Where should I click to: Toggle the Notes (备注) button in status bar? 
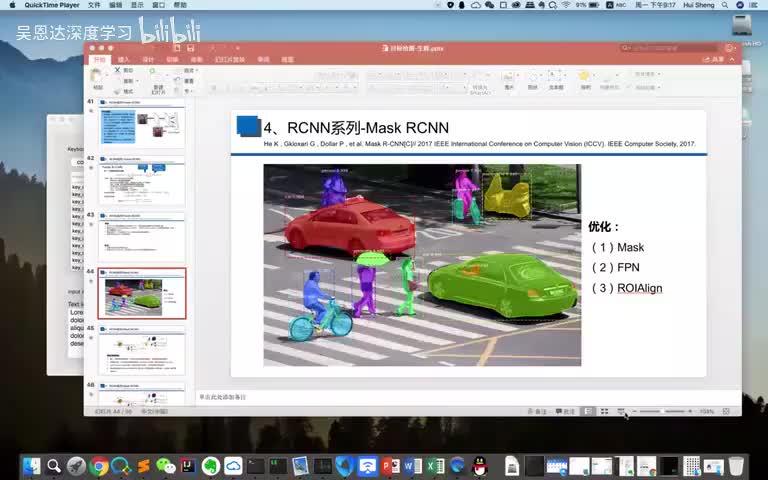click(537, 411)
